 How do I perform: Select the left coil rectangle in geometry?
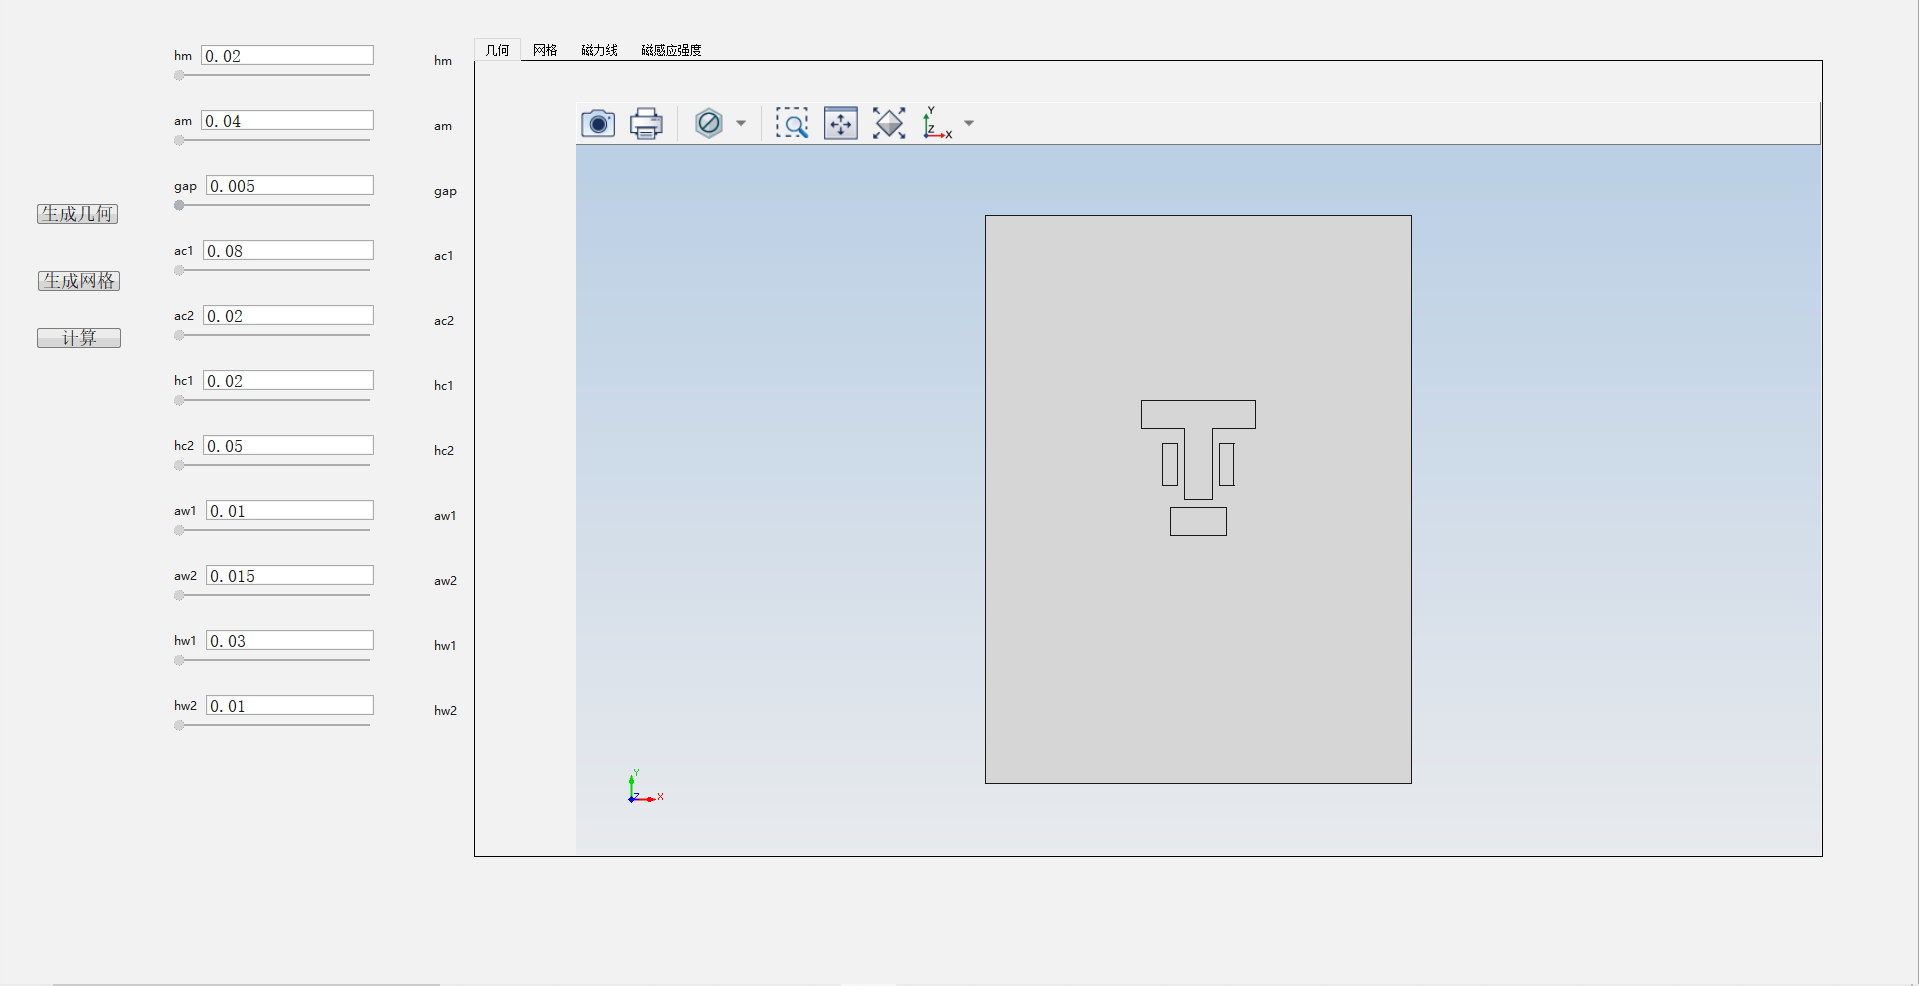point(1170,465)
